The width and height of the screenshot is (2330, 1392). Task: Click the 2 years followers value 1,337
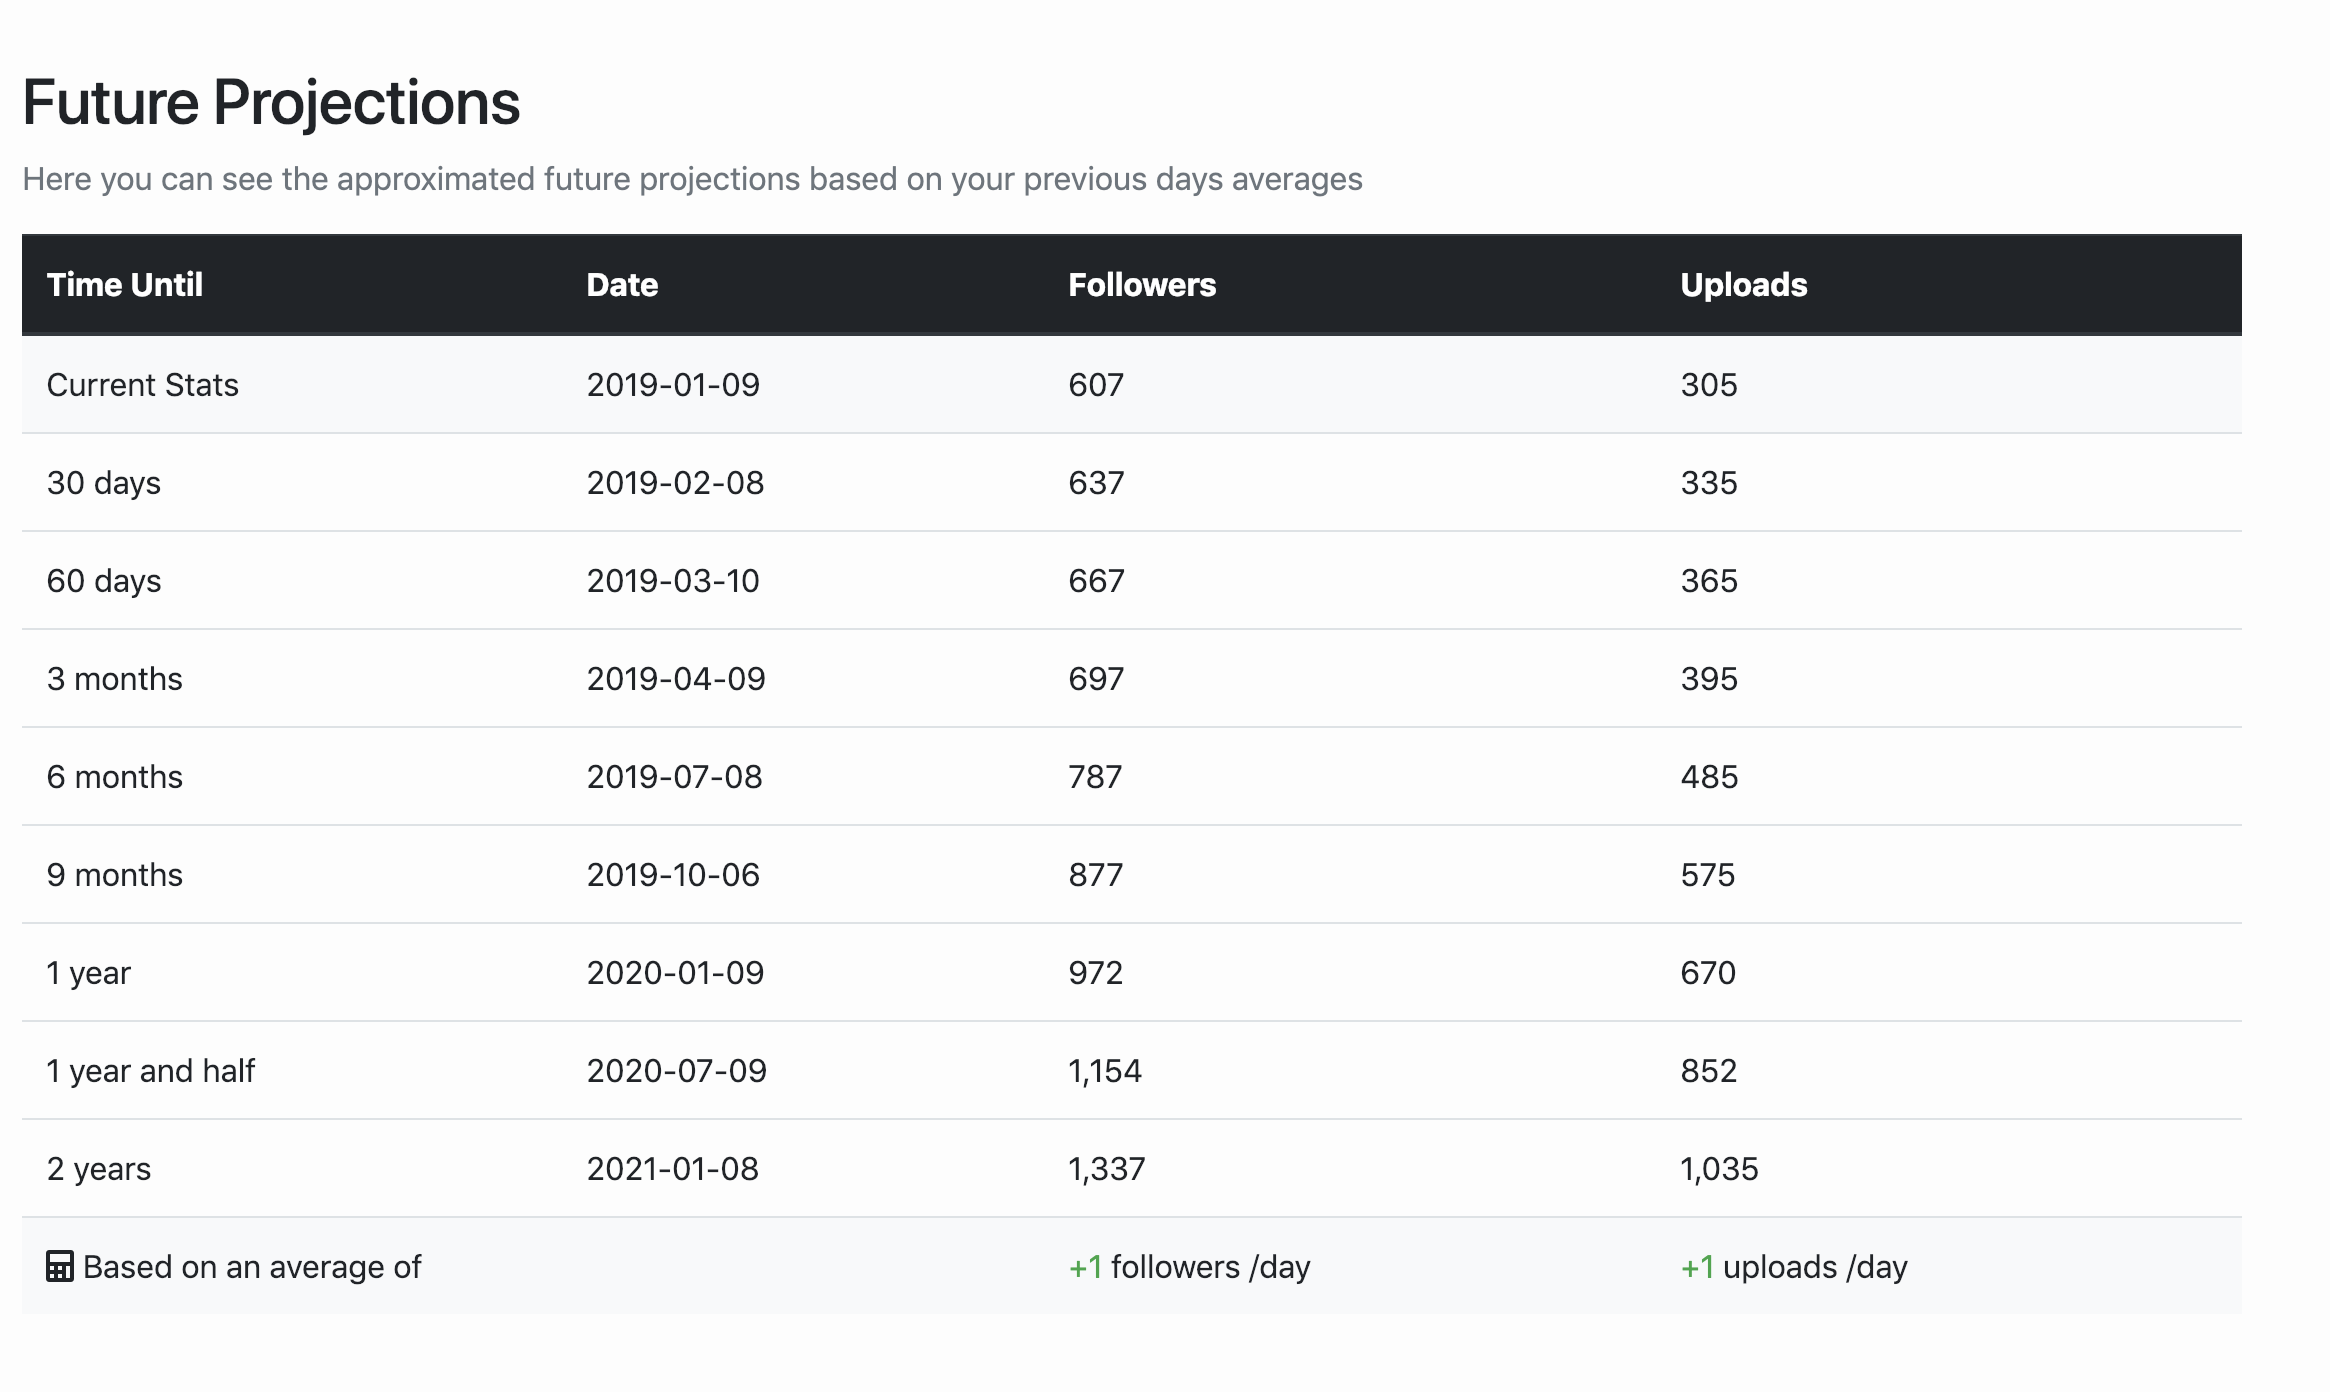(x=1106, y=1169)
